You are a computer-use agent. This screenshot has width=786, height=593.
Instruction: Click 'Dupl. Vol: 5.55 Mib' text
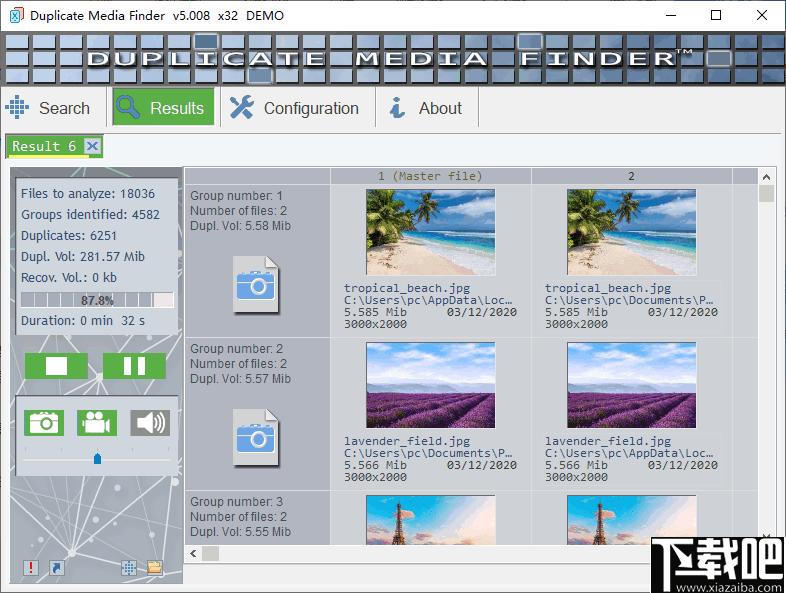240,531
